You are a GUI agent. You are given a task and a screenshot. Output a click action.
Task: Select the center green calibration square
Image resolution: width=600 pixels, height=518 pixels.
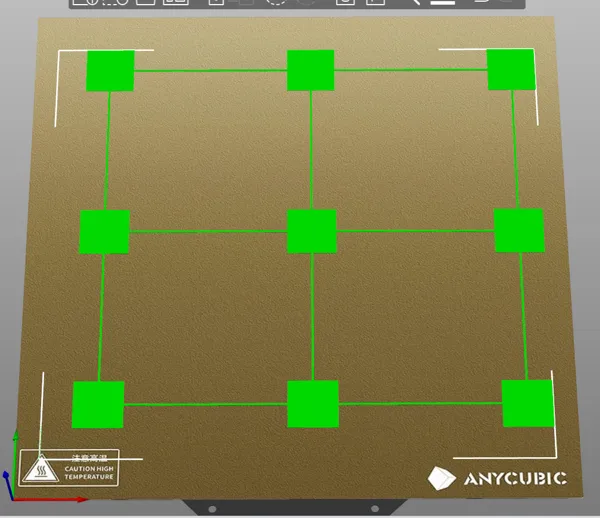coord(312,231)
